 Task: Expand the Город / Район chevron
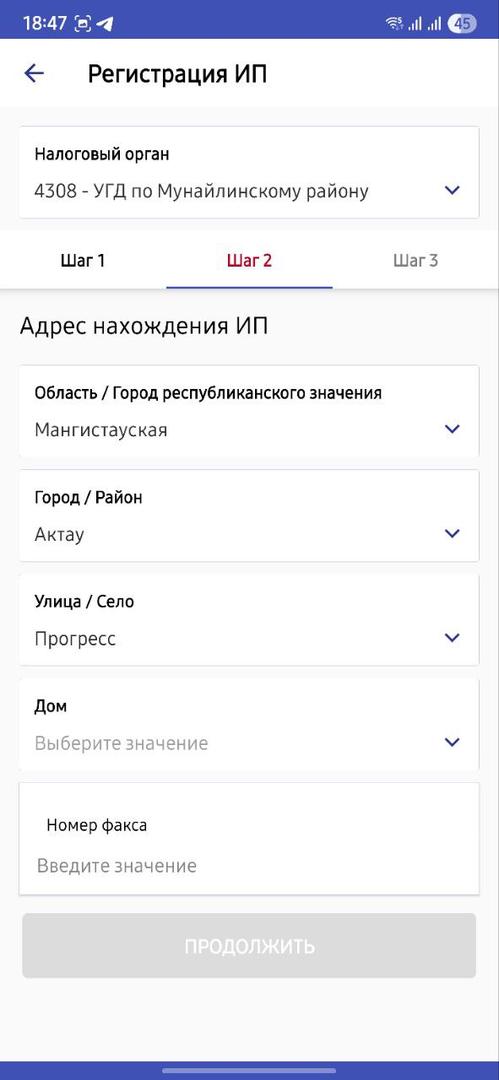(452, 534)
